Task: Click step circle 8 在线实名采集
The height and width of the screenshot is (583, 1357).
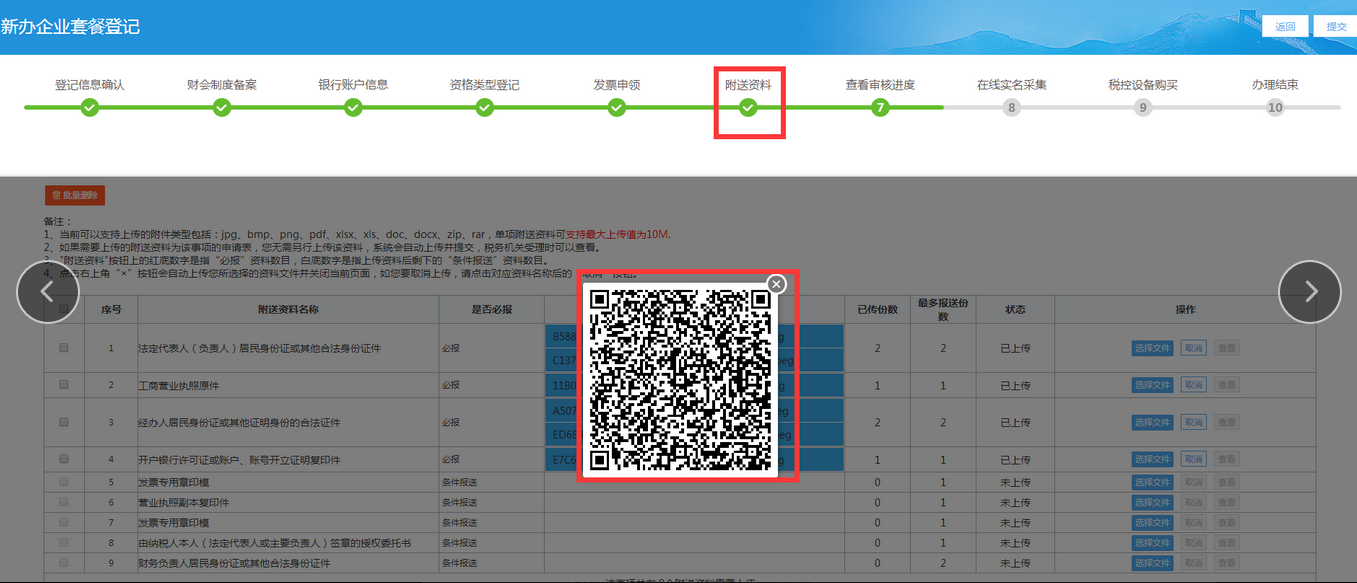Action: 1011,107
